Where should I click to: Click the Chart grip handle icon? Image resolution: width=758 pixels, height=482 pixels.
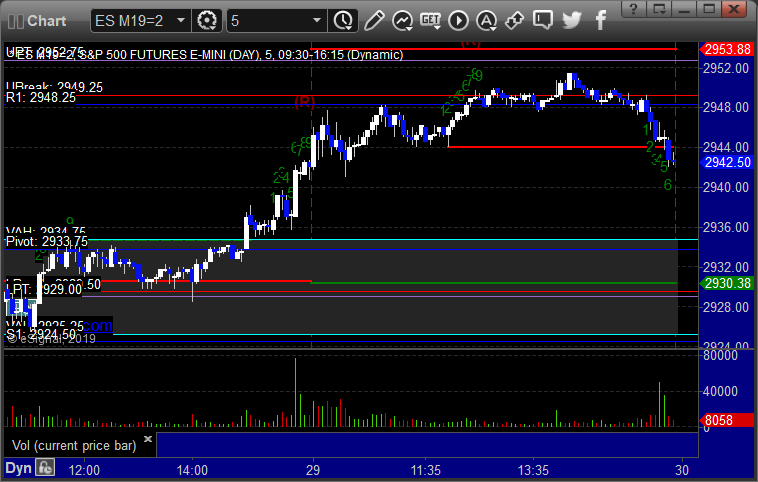pyautogui.click(x=15, y=21)
